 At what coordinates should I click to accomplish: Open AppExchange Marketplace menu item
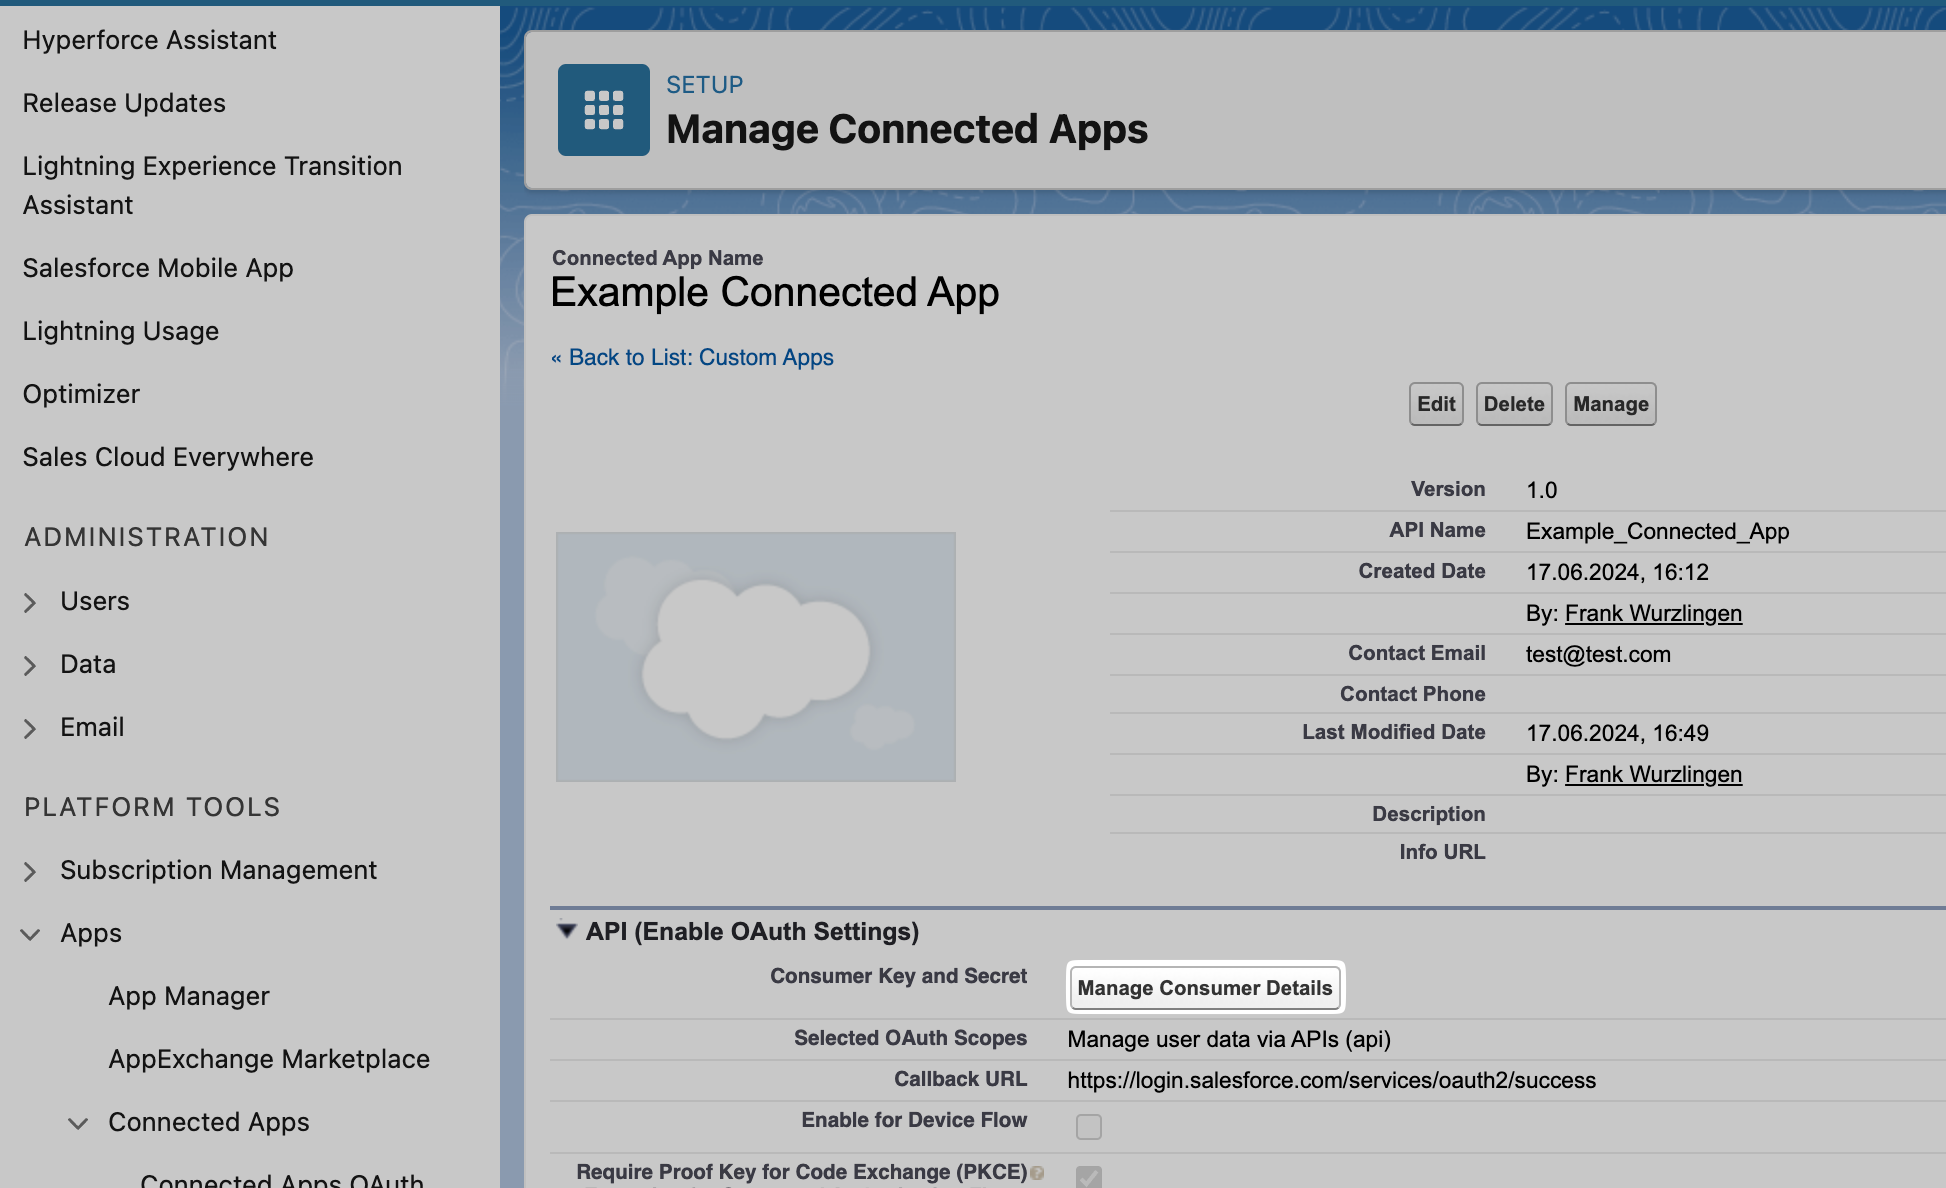click(x=269, y=1059)
